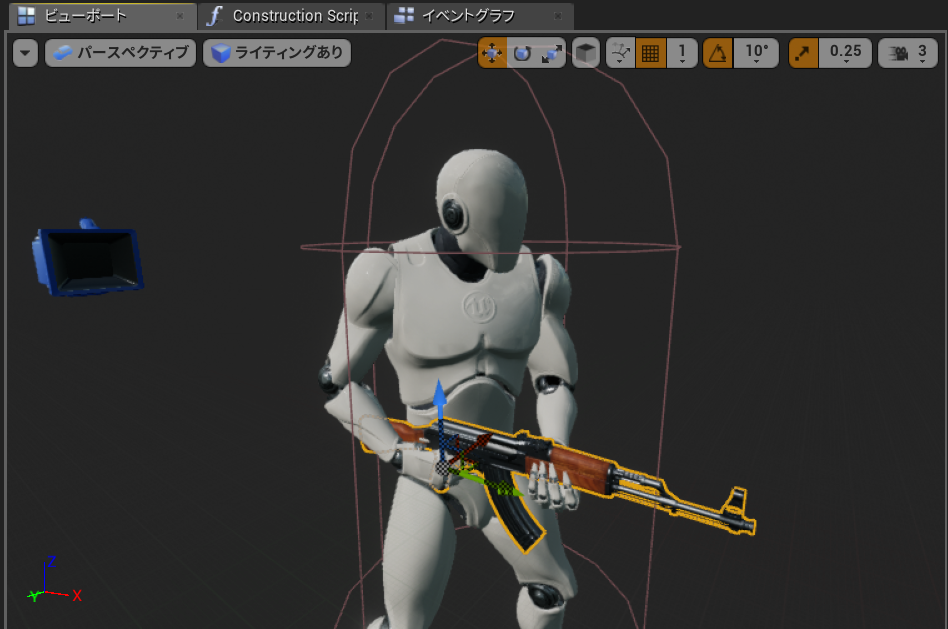Open the viewport options arrow menu
Viewport: 948px width, 629px height.
click(23, 52)
